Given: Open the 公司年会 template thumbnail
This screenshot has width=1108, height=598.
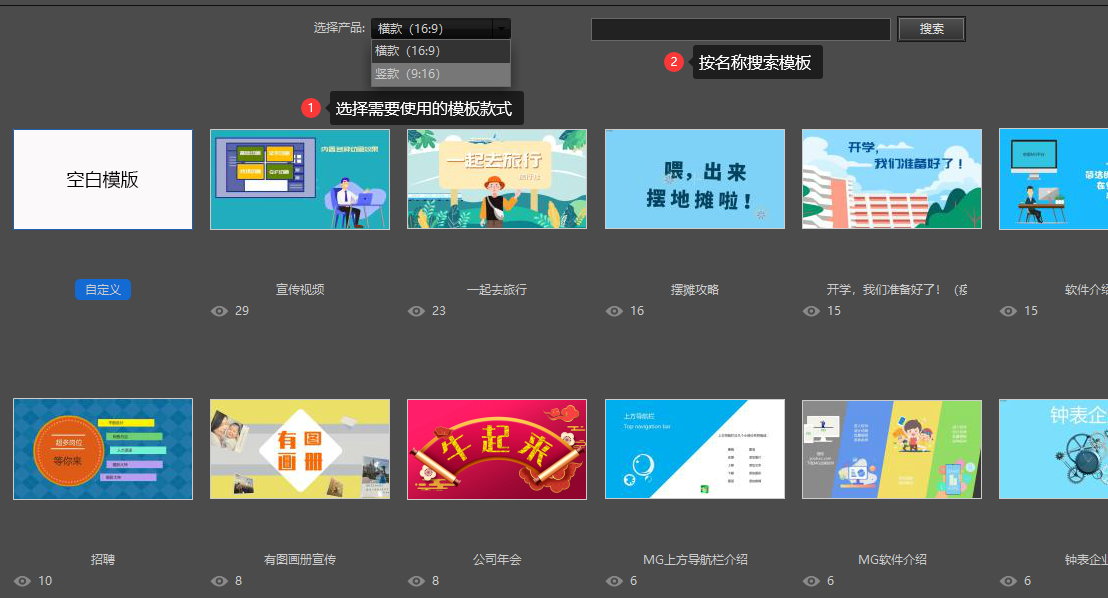Looking at the screenshot, I should point(497,449).
